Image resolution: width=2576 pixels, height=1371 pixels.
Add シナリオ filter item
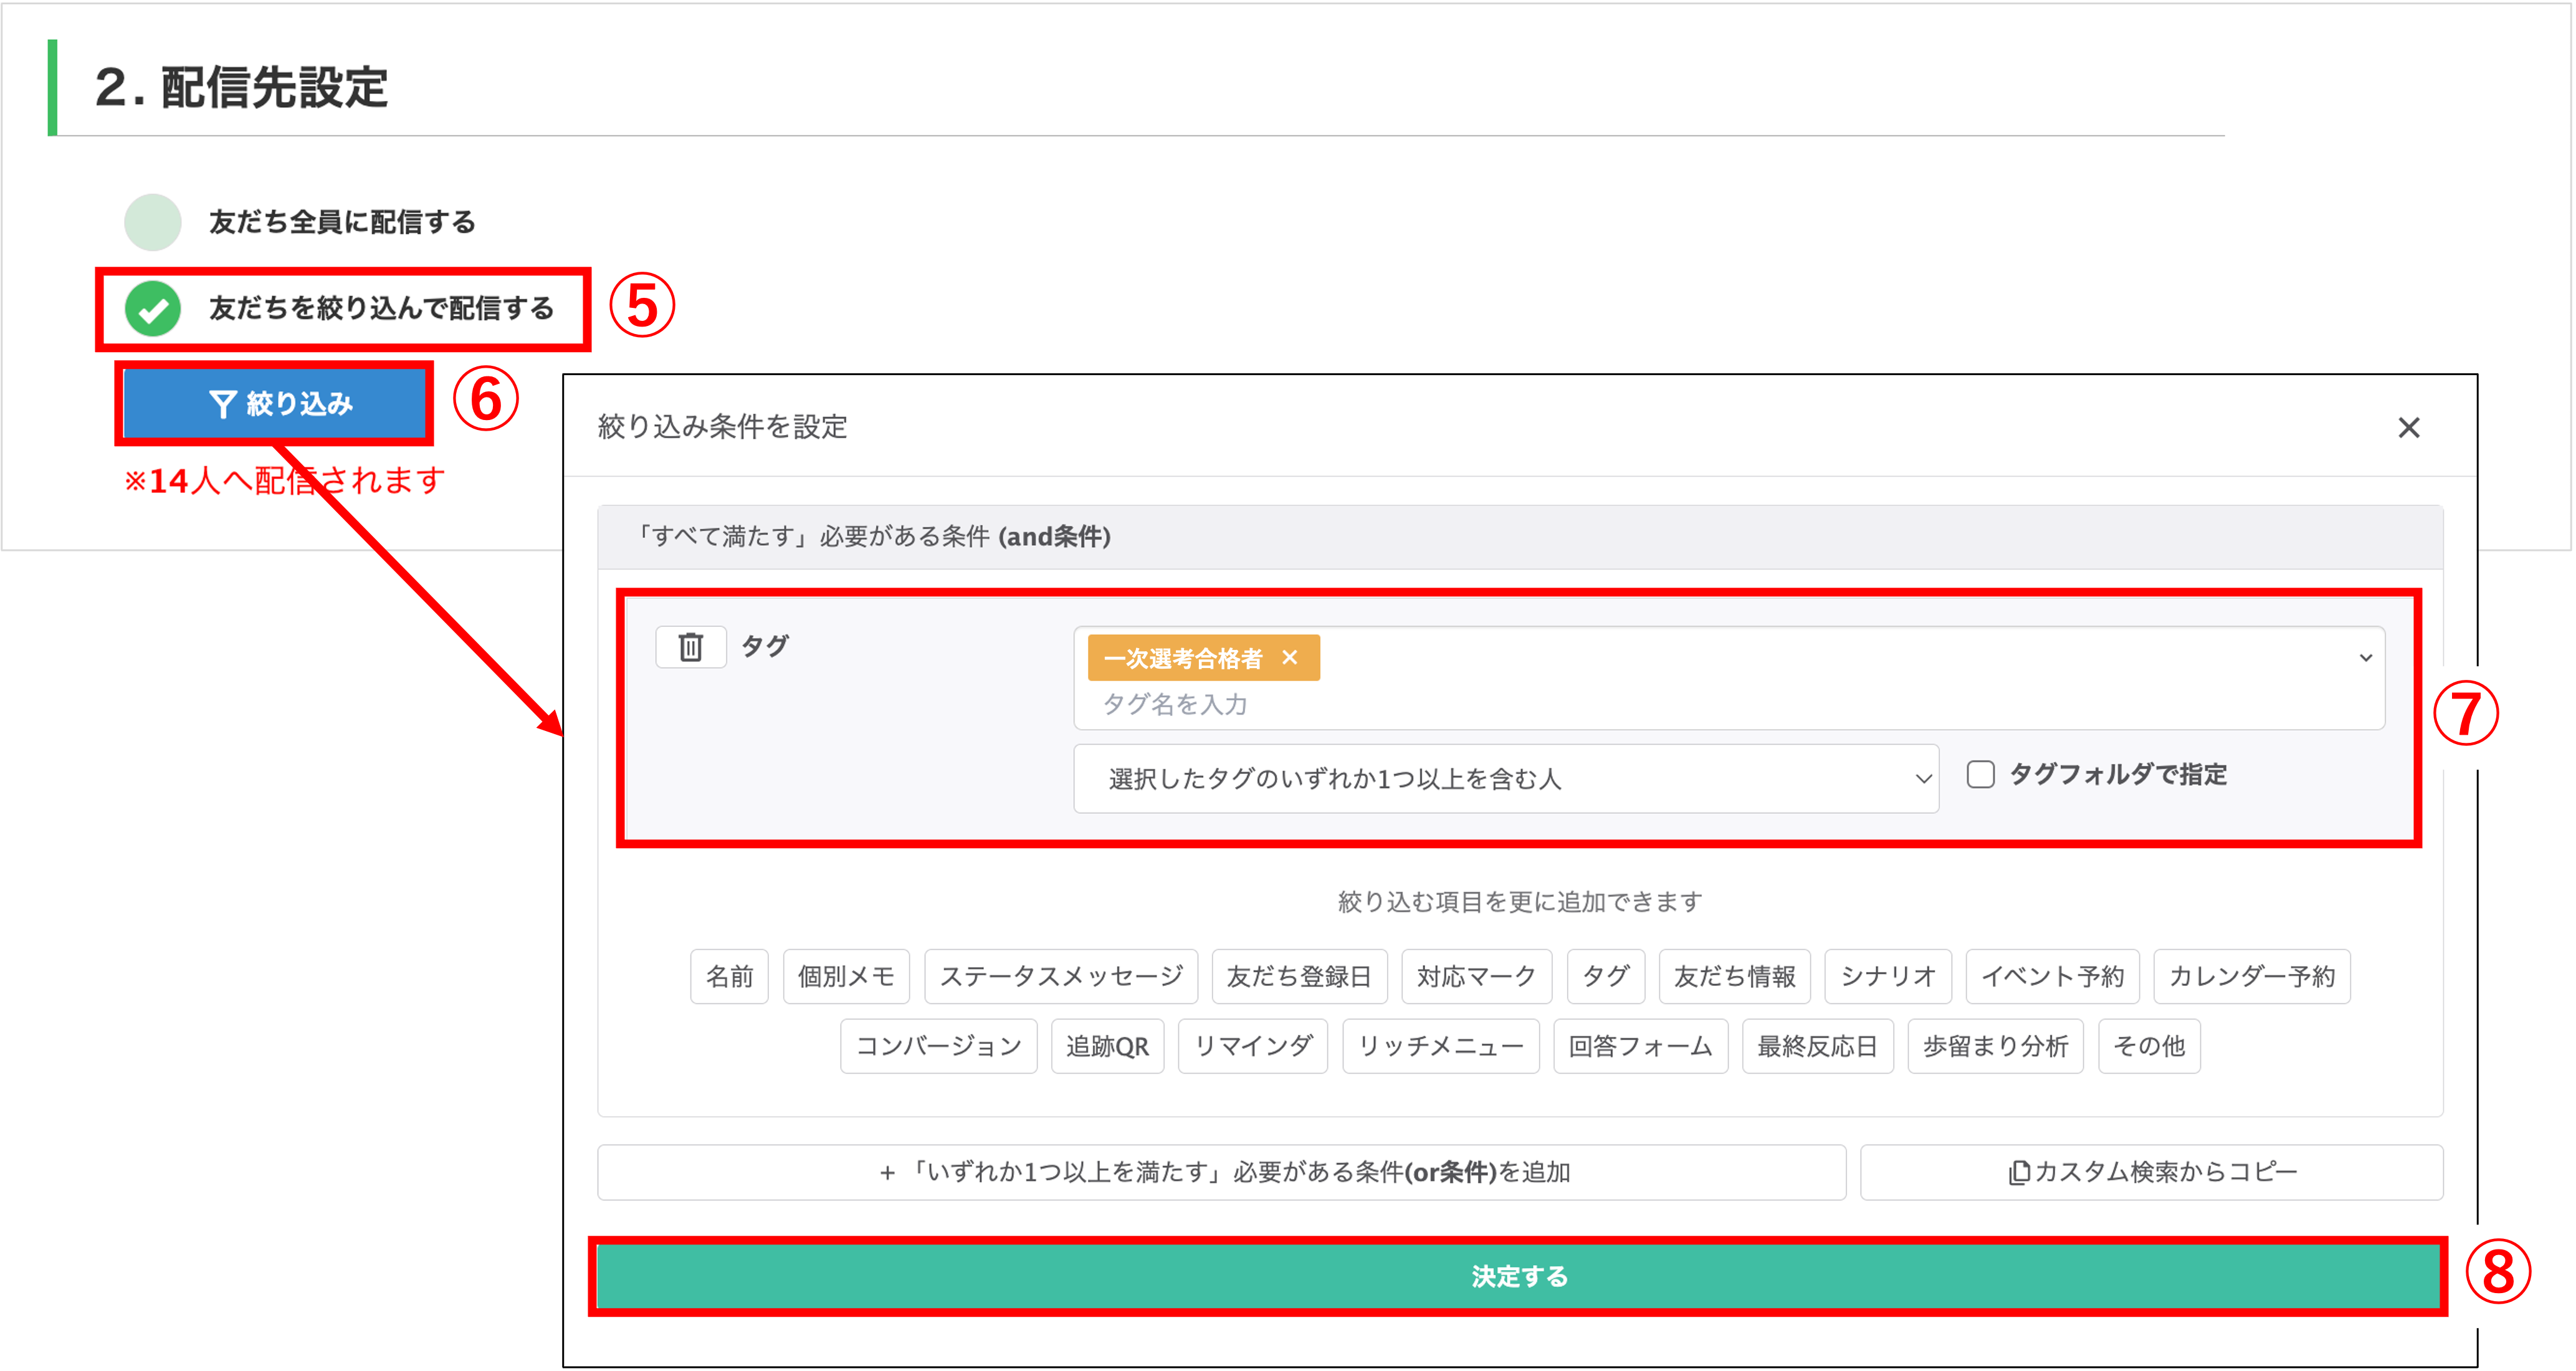(x=1887, y=976)
